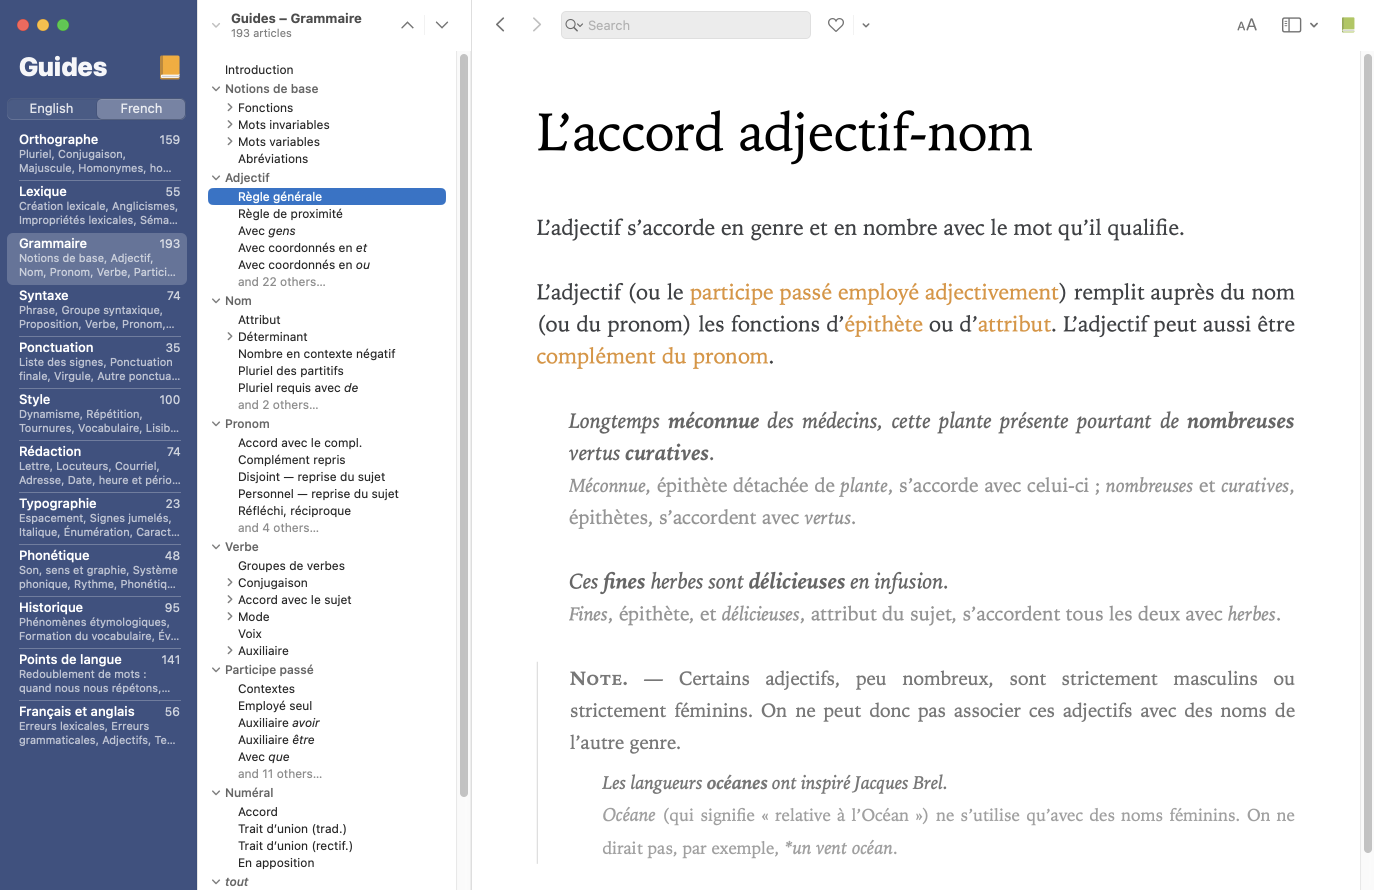Open the 'complément du pronom' link
The width and height of the screenshot is (1374, 890).
coord(652,356)
